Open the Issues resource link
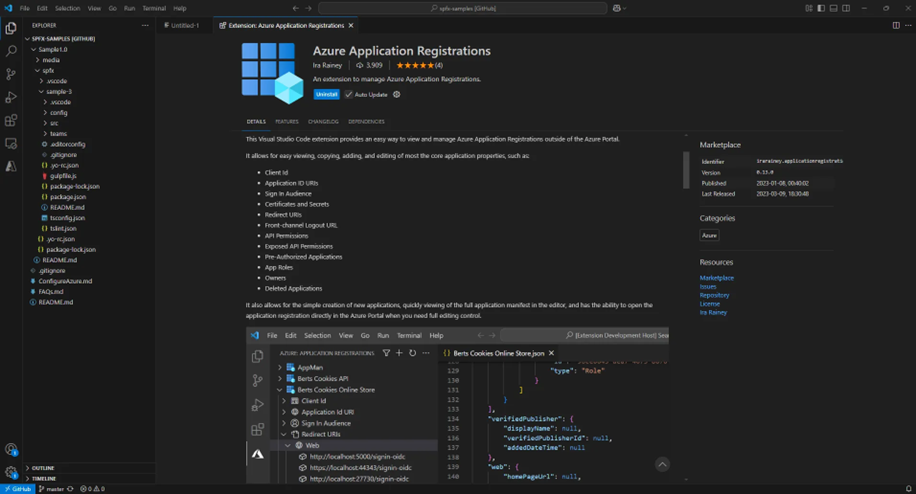Viewport: 916px width, 494px height. tap(708, 287)
